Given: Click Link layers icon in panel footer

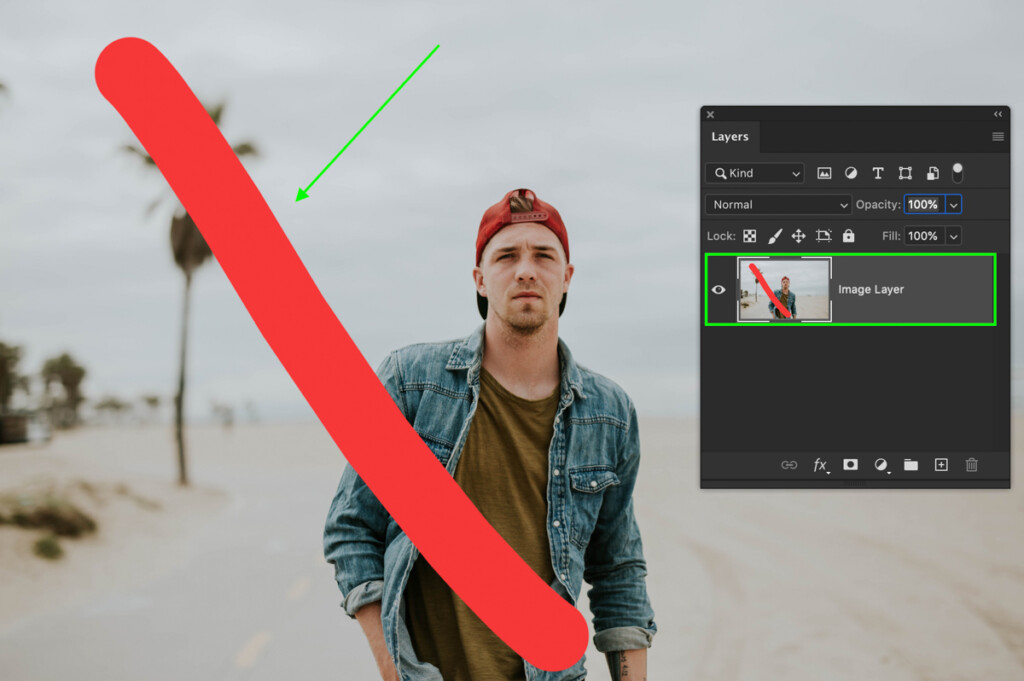Looking at the screenshot, I should pos(789,465).
